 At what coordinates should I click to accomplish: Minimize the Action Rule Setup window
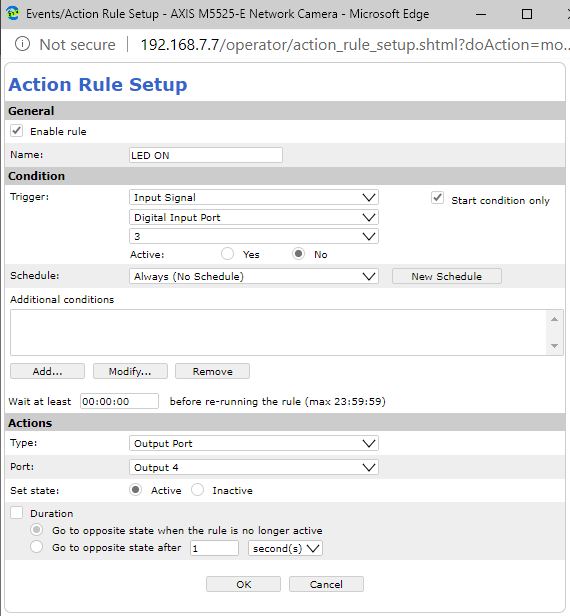[481, 15]
